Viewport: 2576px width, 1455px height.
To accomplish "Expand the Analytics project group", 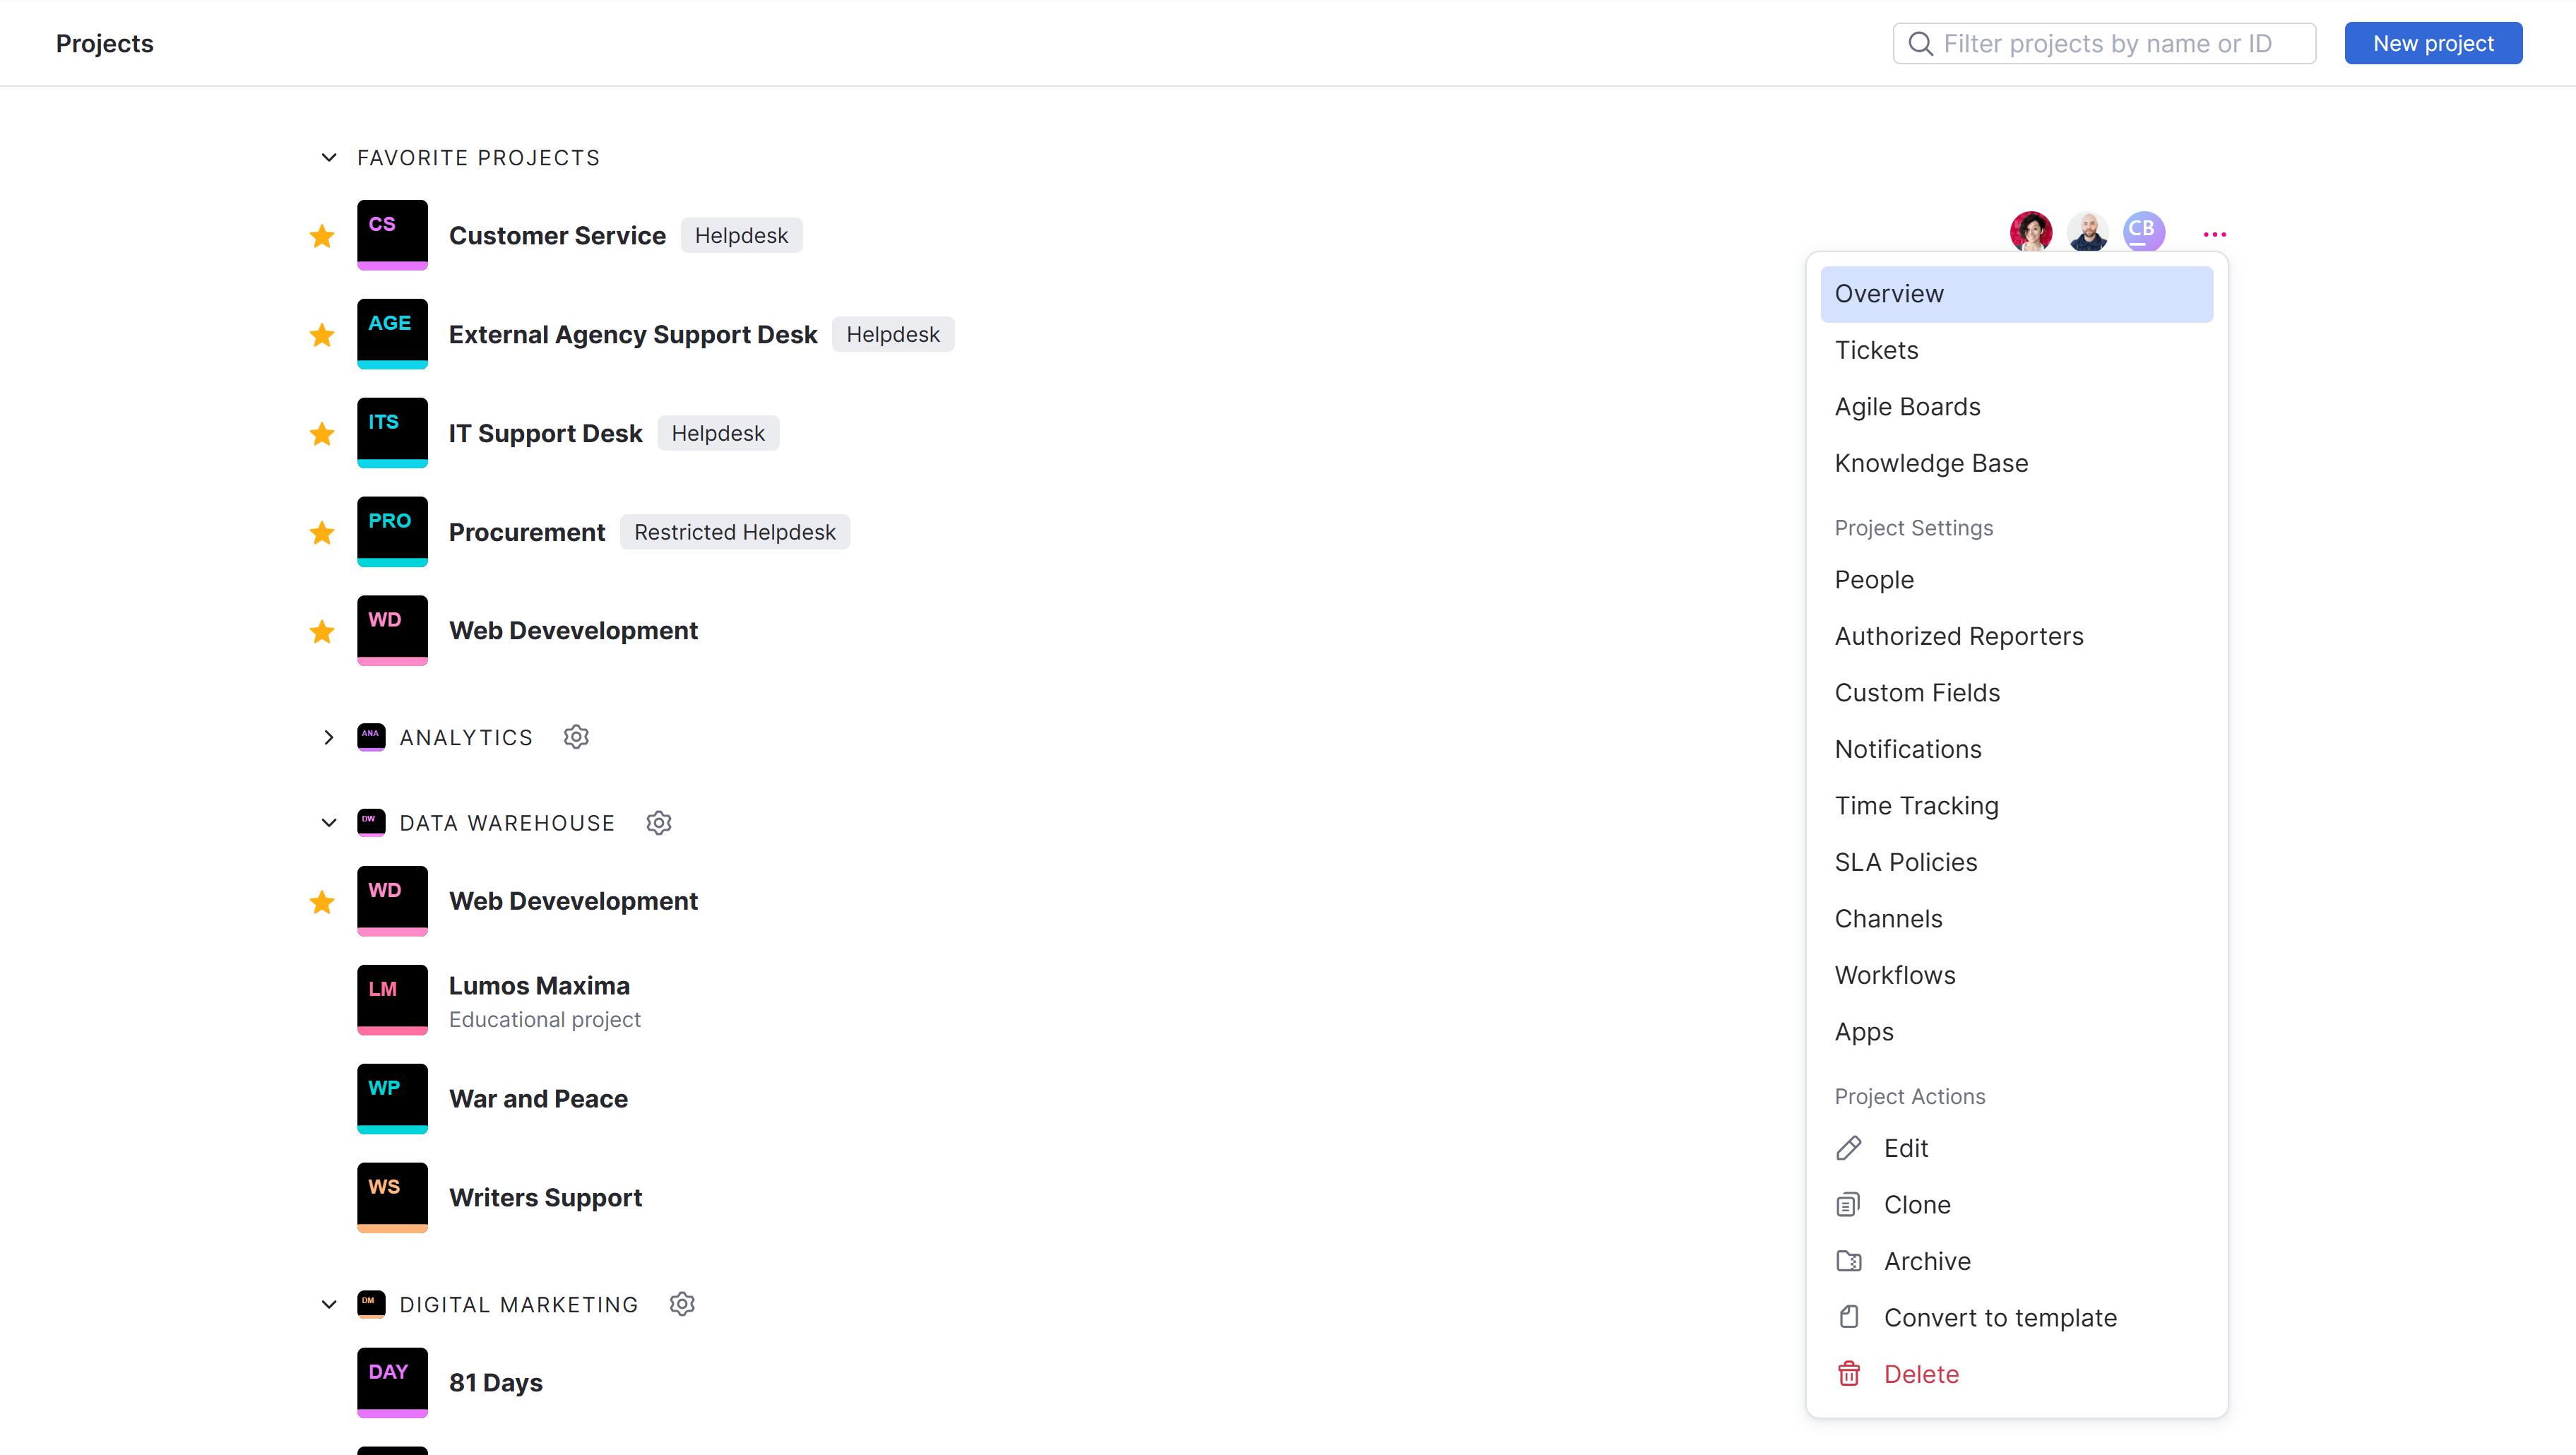I will pyautogui.click(x=328, y=737).
